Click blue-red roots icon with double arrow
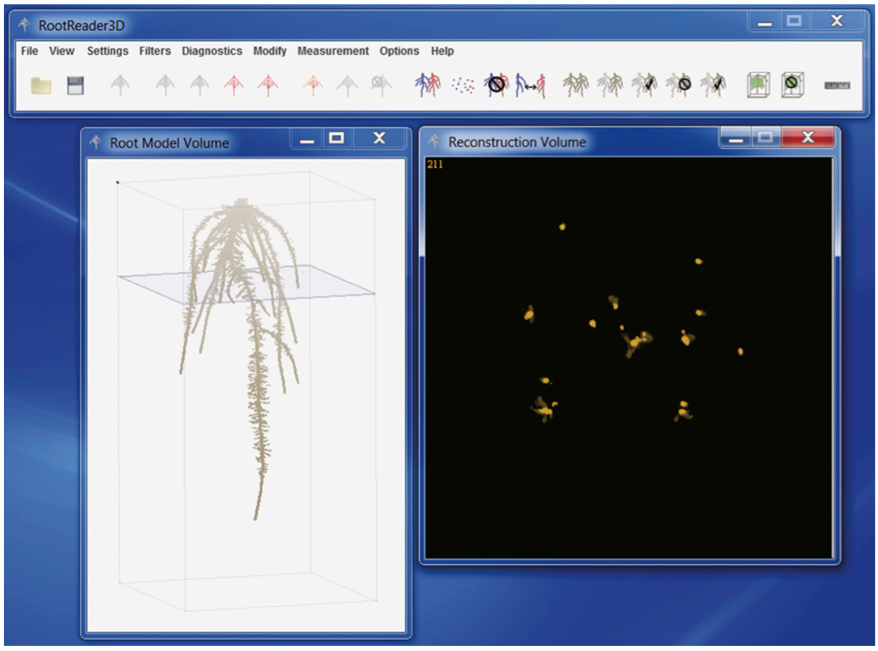 [530, 86]
